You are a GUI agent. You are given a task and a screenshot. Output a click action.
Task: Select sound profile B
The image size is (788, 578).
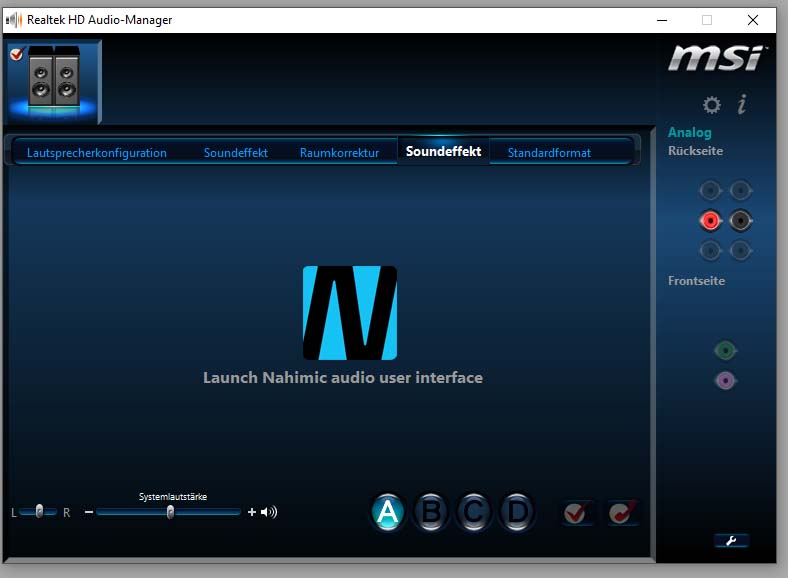click(x=430, y=512)
